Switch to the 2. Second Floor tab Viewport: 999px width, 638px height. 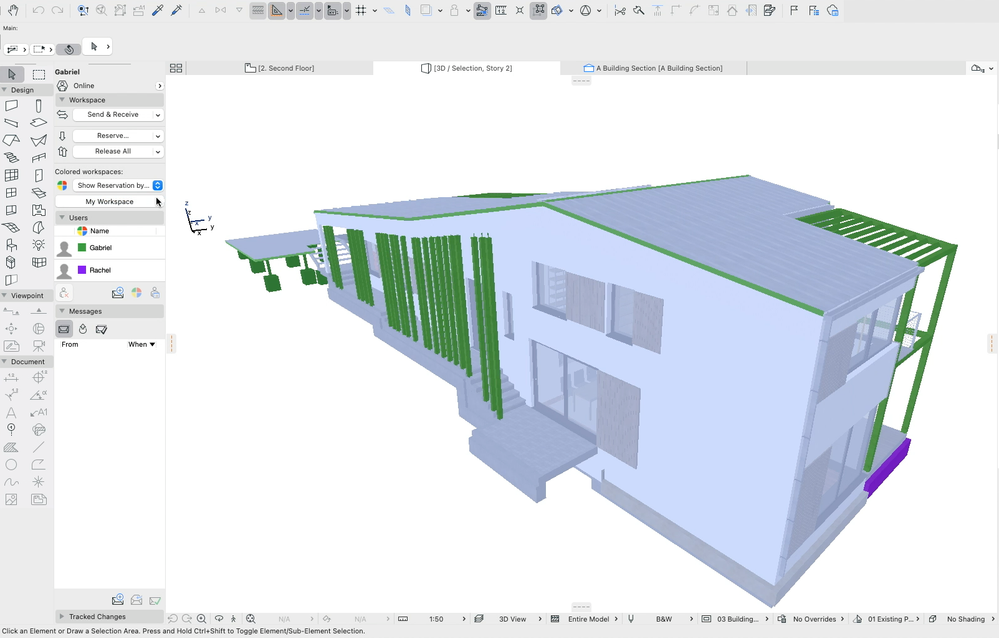279,68
